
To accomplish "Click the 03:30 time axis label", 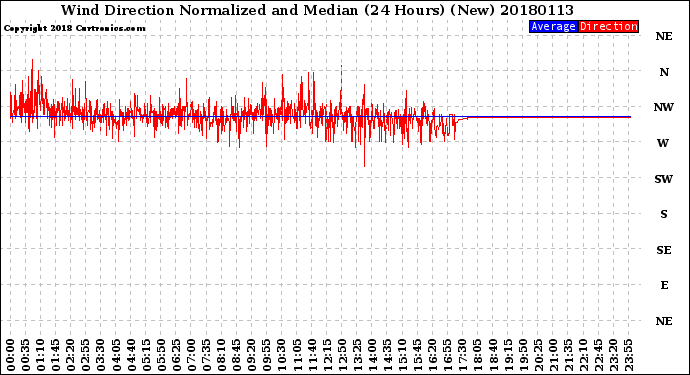I will (101, 355).
